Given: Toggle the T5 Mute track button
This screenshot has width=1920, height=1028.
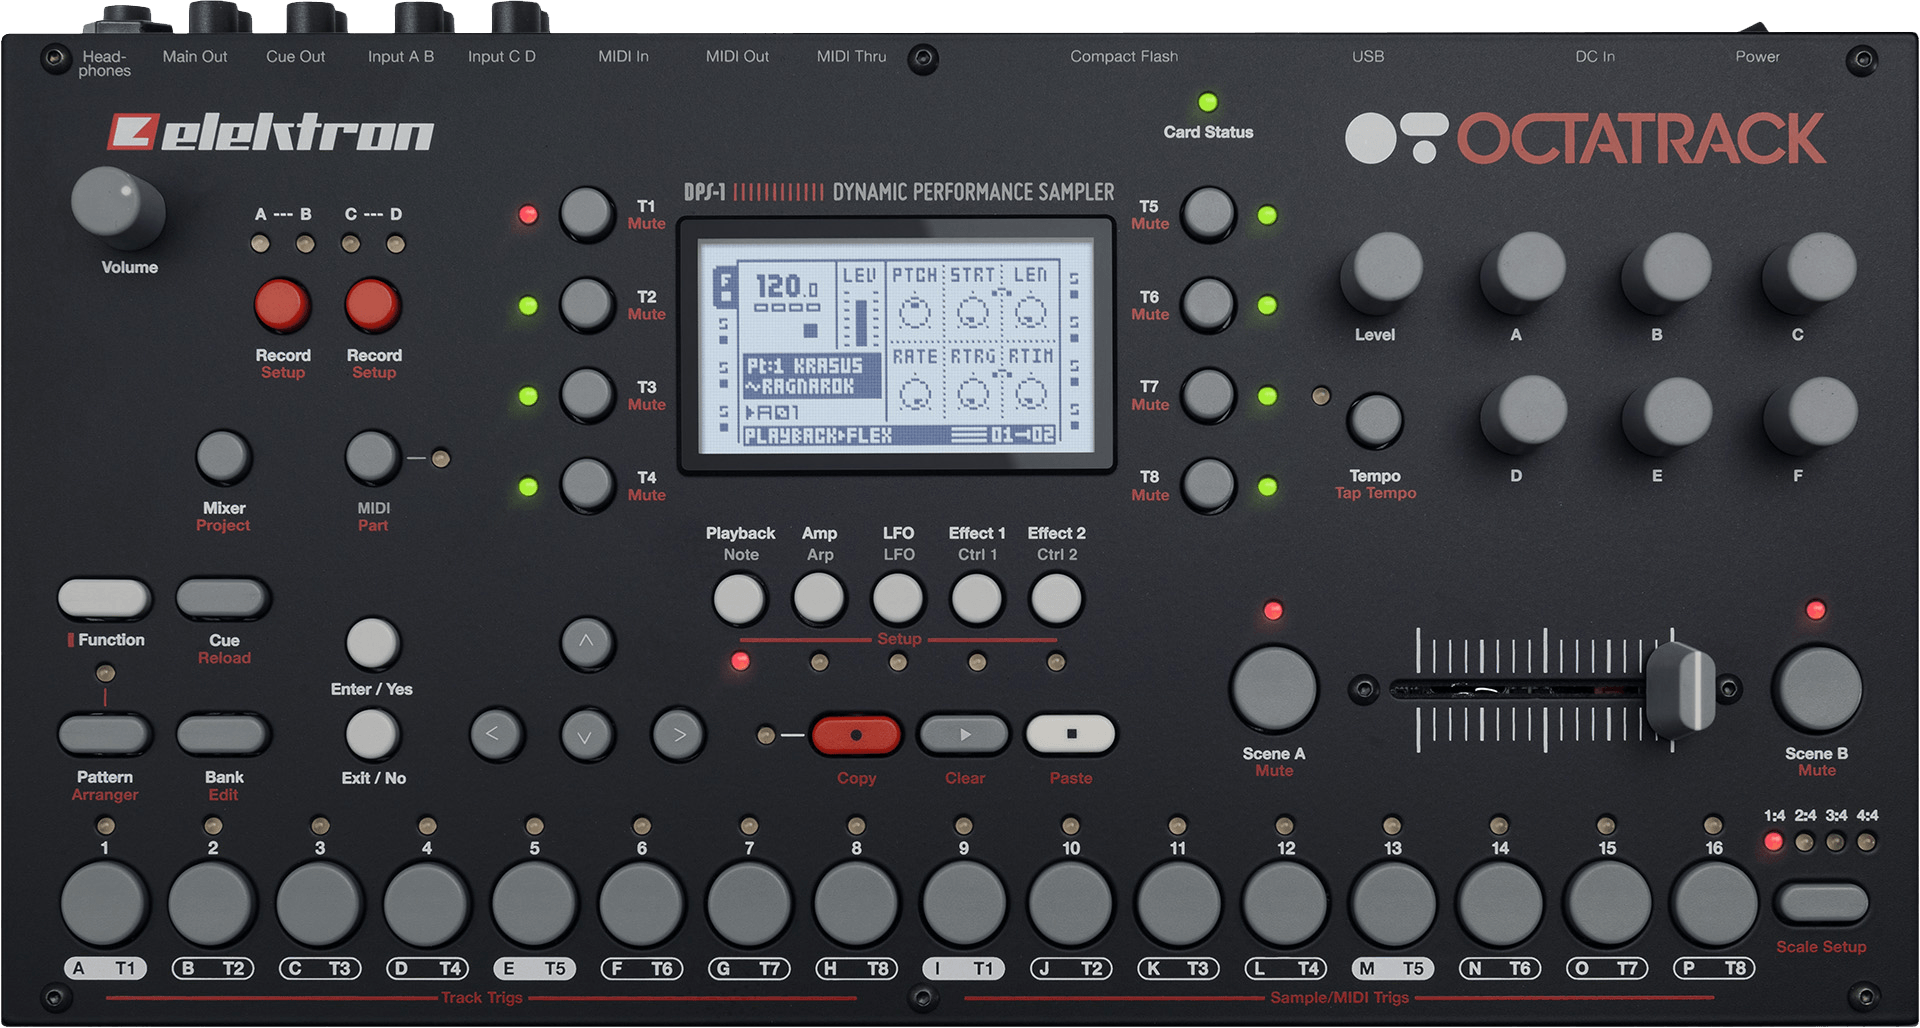Looking at the screenshot, I should pos(1209,213).
